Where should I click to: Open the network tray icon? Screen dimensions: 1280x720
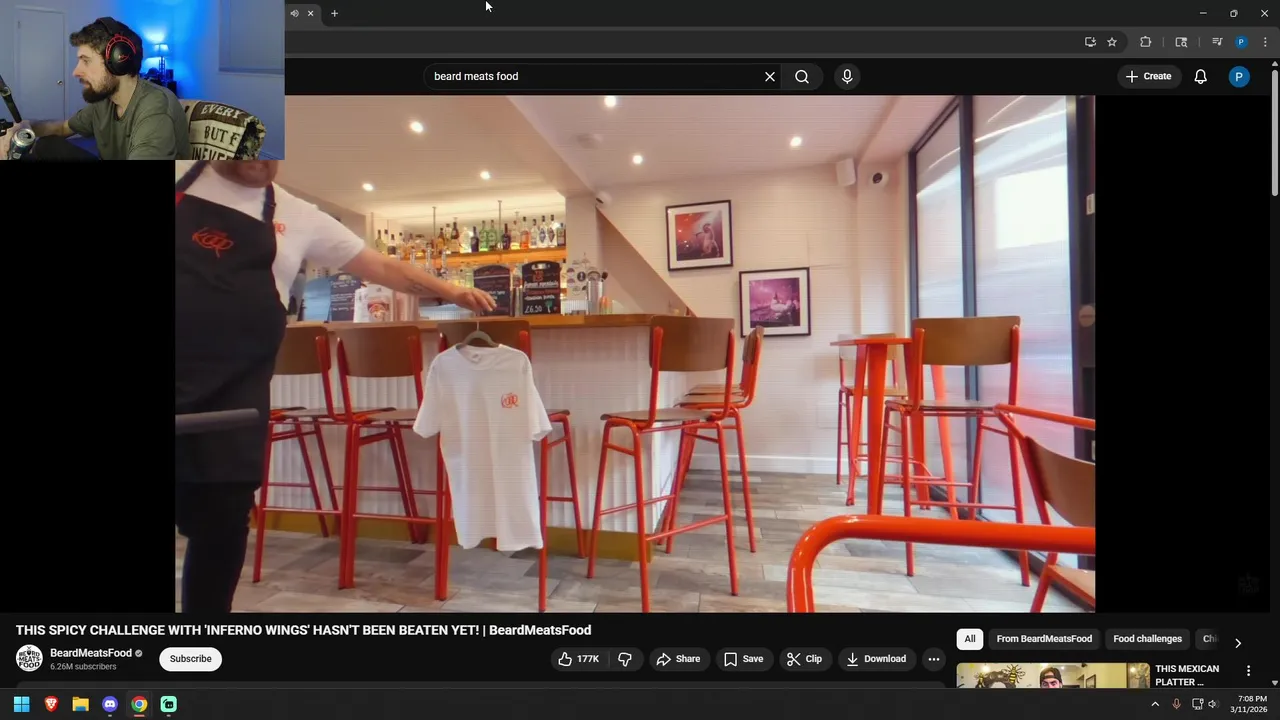1197,704
